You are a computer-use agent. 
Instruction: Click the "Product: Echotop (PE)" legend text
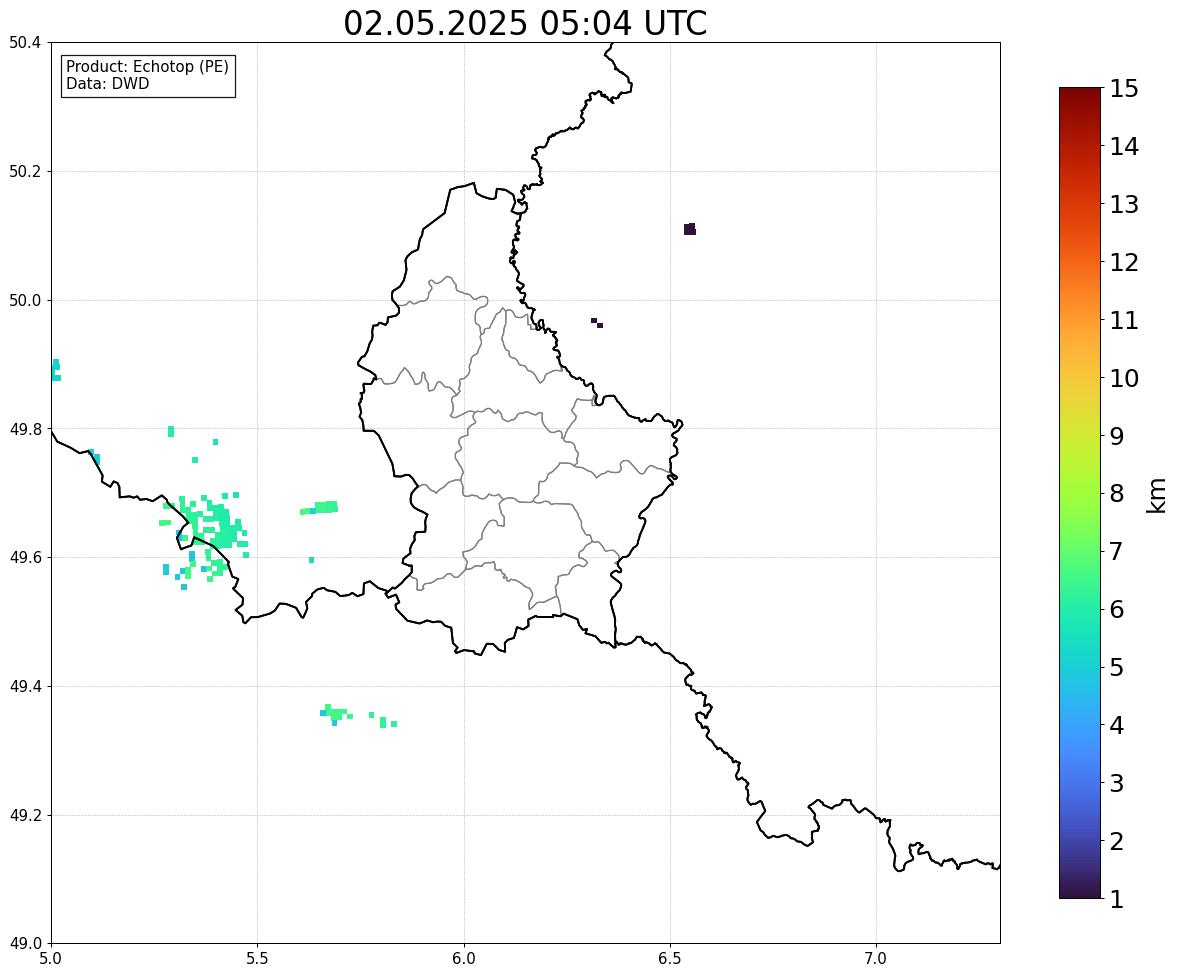(x=147, y=66)
